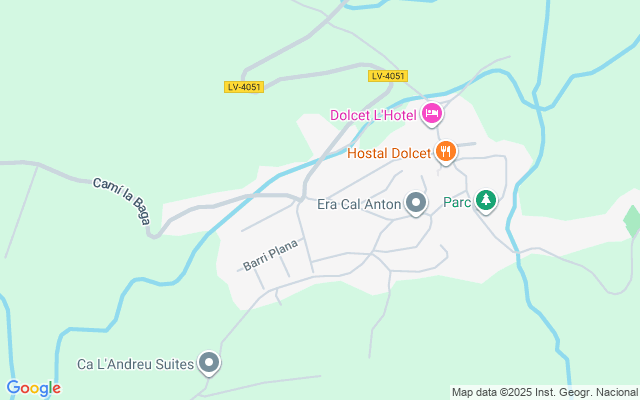Select the Hostal Dolcet text label
This screenshot has width=640, height=400.
[x=389, y=153]
